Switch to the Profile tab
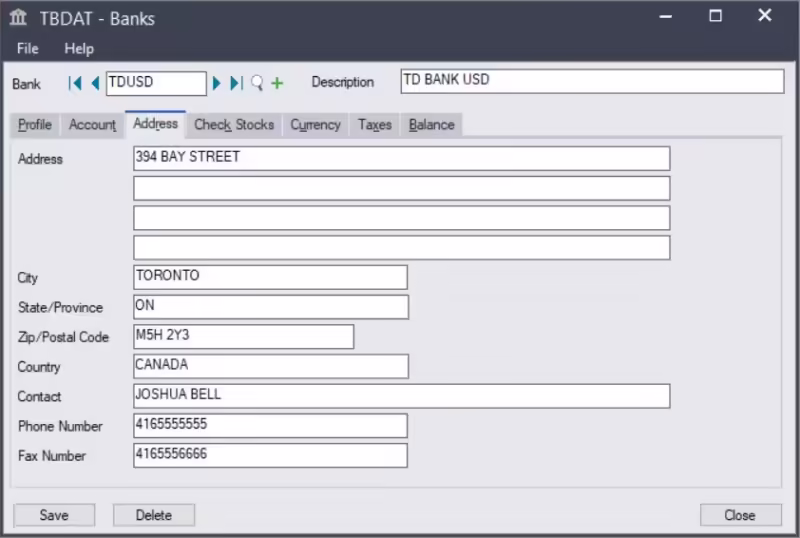The width and height of the screenshot is (800, 538). point(35,125)
